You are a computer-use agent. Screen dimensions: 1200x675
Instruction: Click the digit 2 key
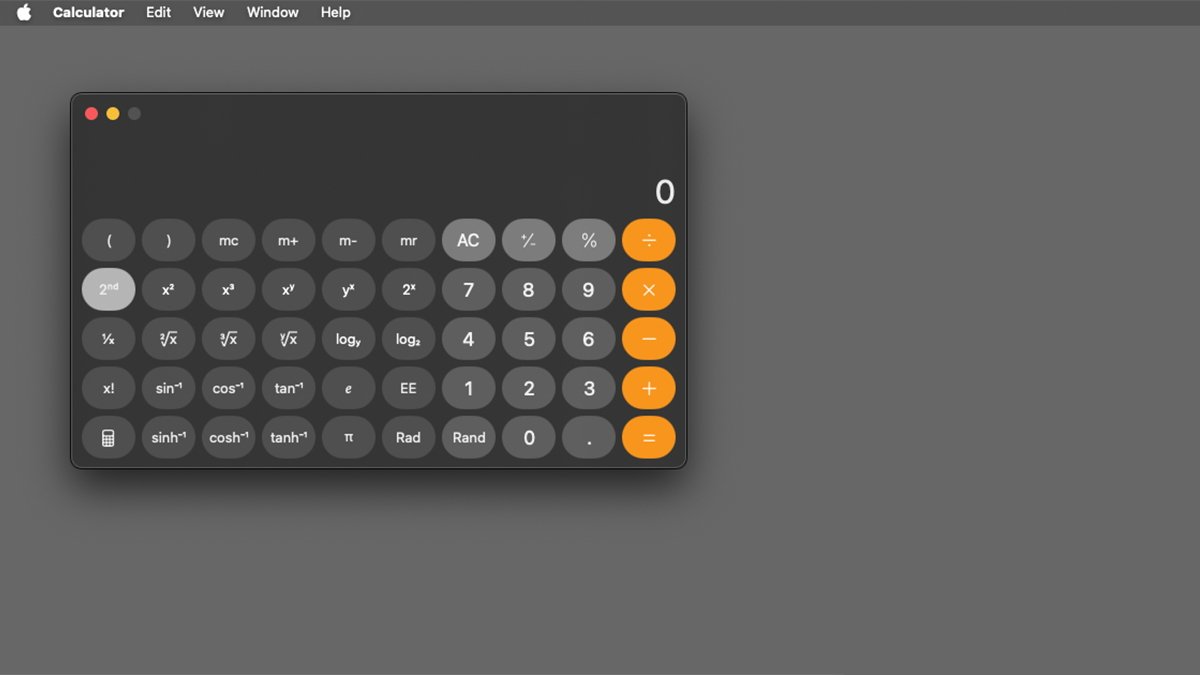coord(528,388)
